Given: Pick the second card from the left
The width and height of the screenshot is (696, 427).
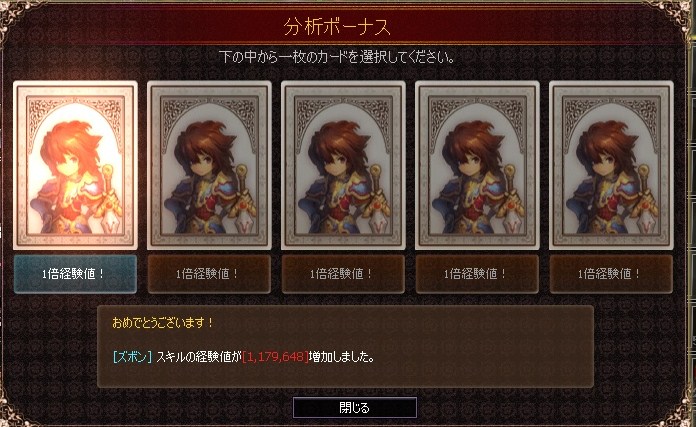Looking at the screenshot, I should pos(209,165).
